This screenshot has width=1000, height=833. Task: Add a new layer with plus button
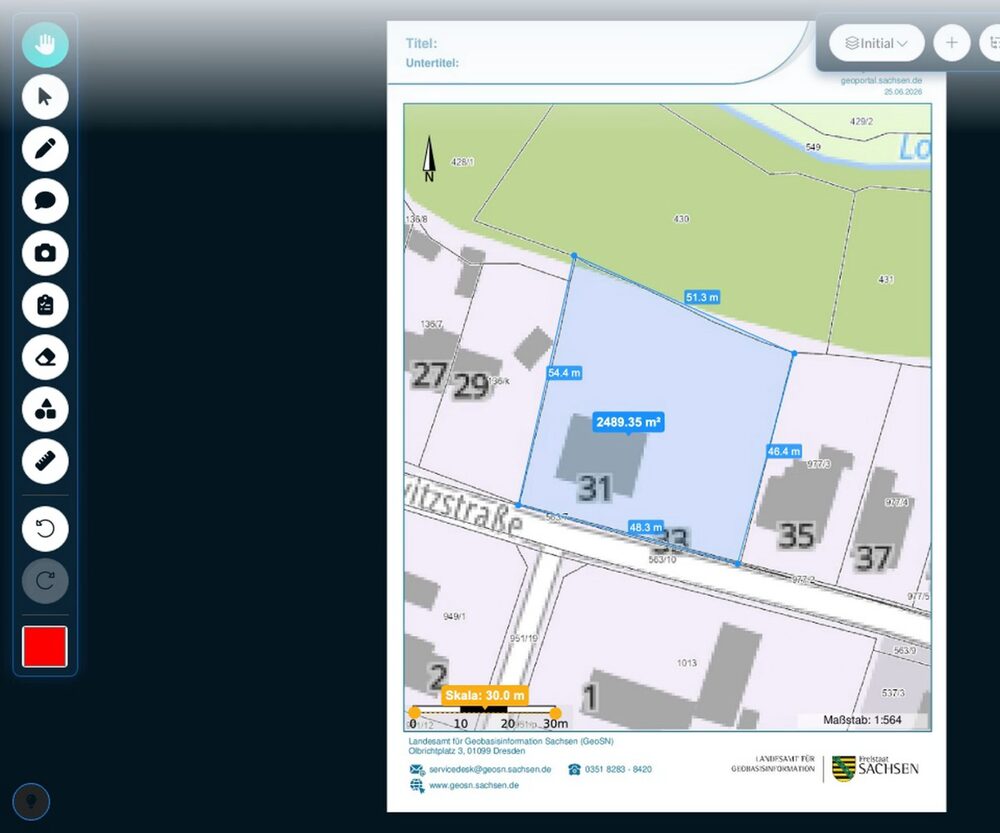[x=952, y=43]
